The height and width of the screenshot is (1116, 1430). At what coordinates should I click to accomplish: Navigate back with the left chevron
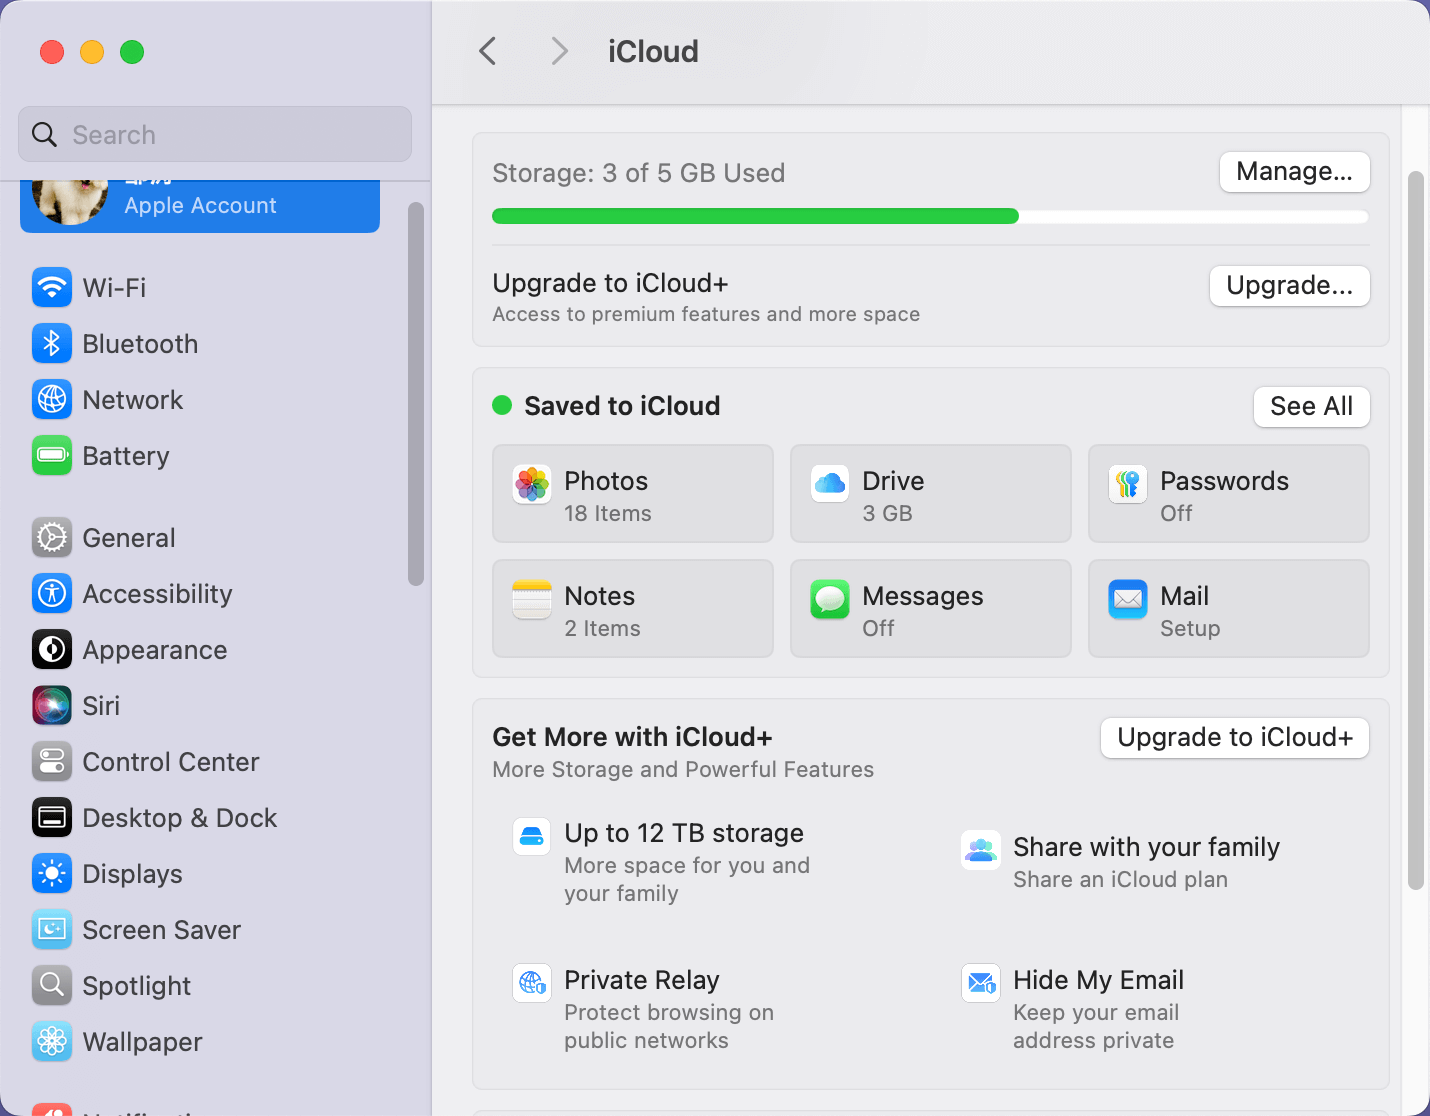coord(488,52)
